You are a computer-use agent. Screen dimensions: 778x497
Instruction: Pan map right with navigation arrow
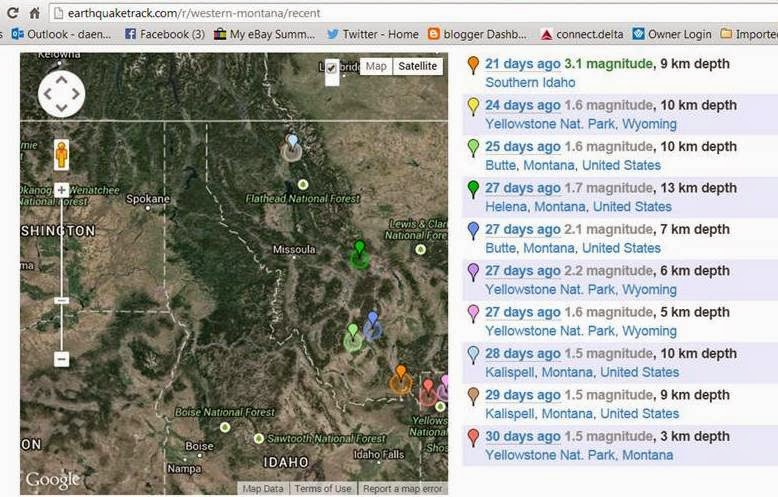coord(75,94)
